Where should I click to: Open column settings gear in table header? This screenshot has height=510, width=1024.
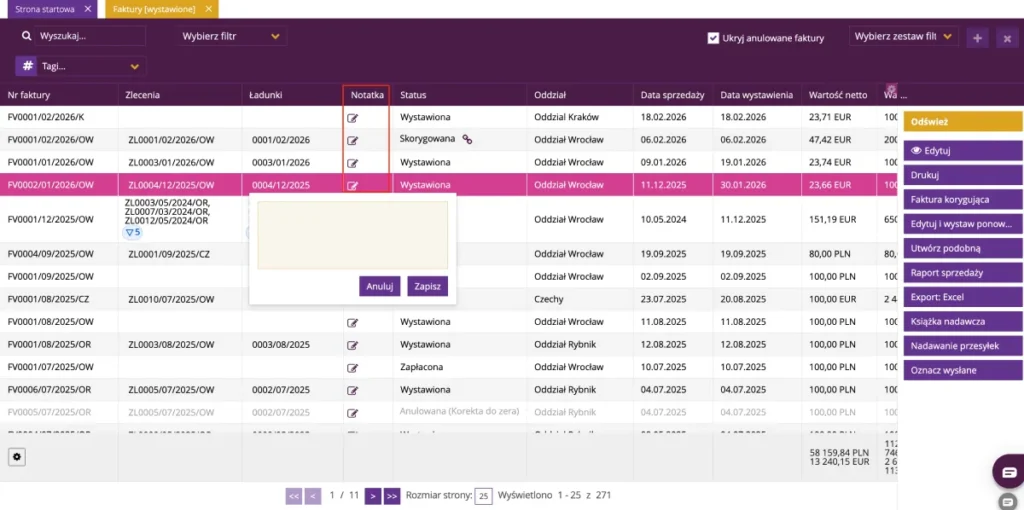(x=892, y=89)
